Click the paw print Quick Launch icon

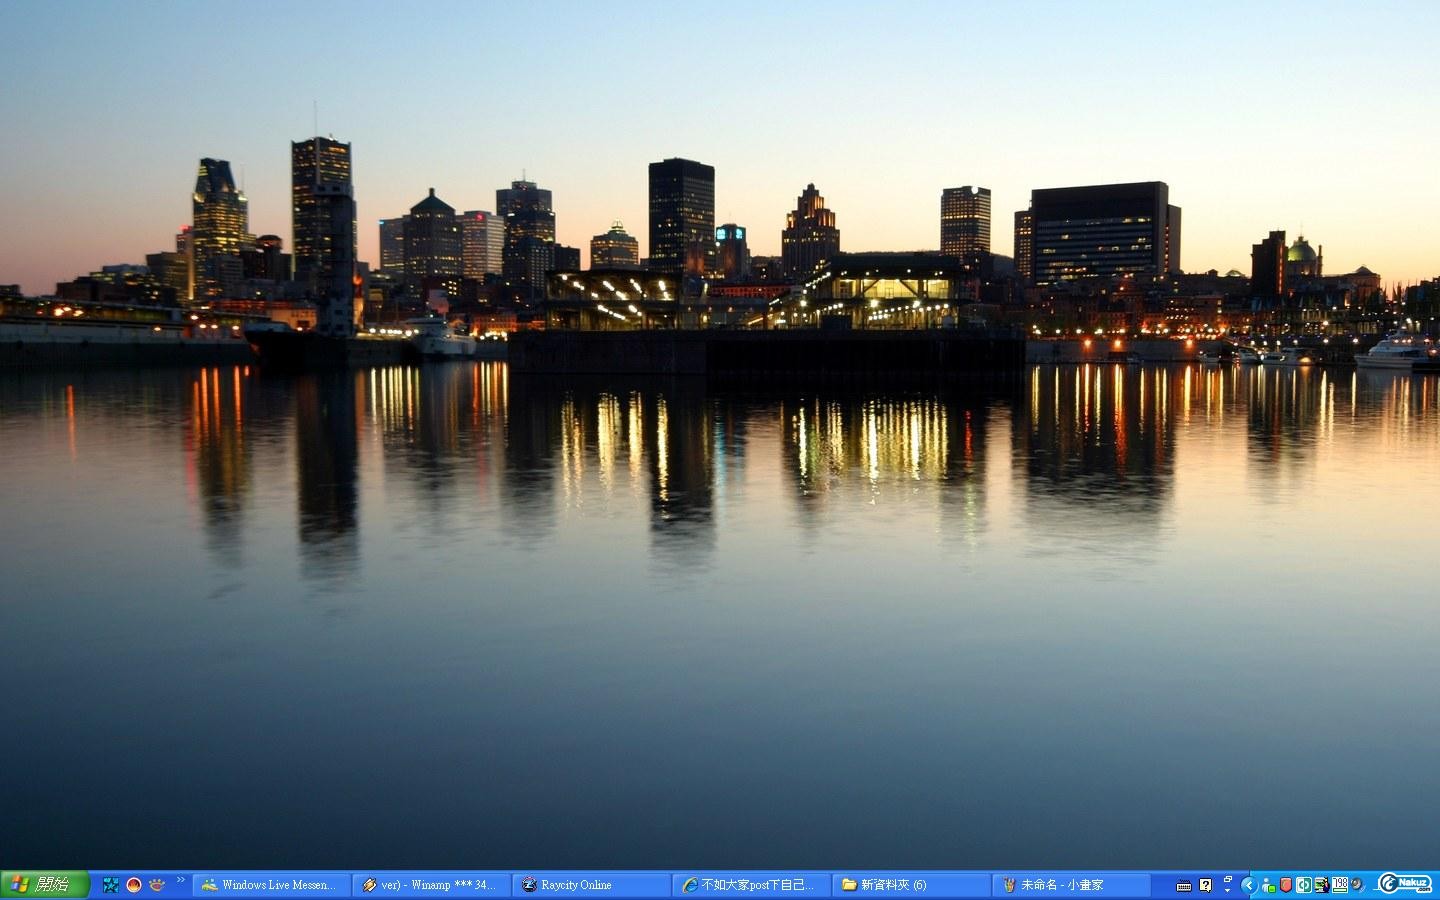tap(157, 885)
